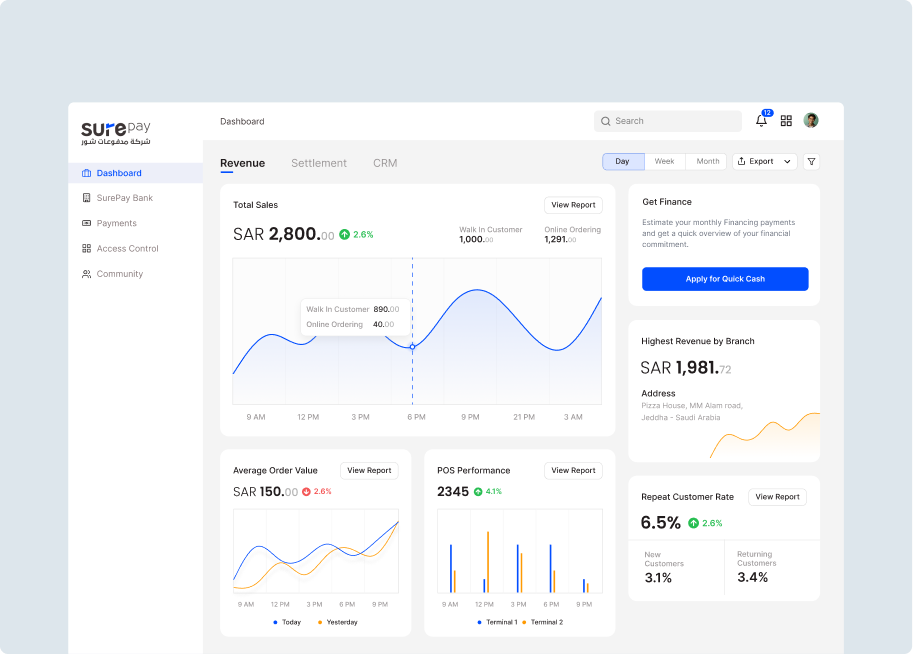
Task: Click the Dashboard sidebar icon
Action: coord(87,173)
